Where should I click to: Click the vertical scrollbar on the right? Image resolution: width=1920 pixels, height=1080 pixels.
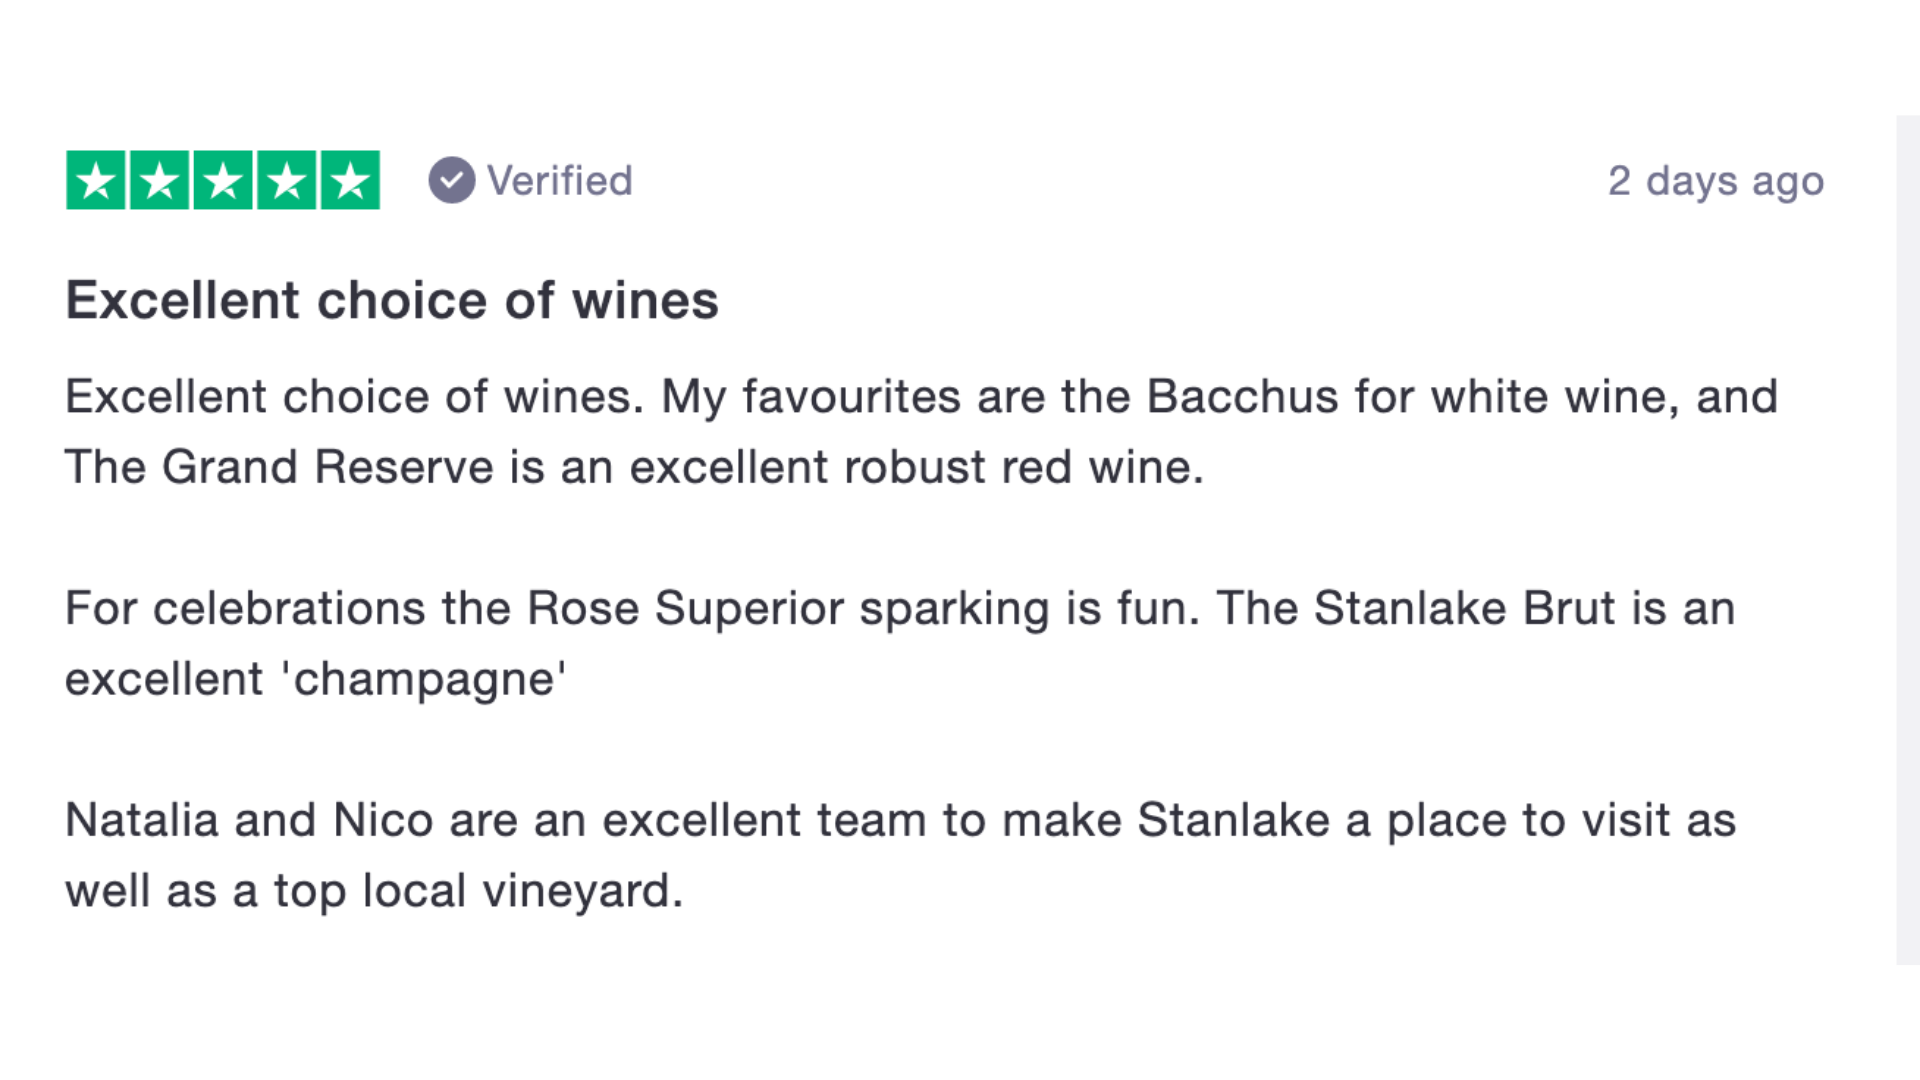pyautogui.click(x=1908, y=540)
